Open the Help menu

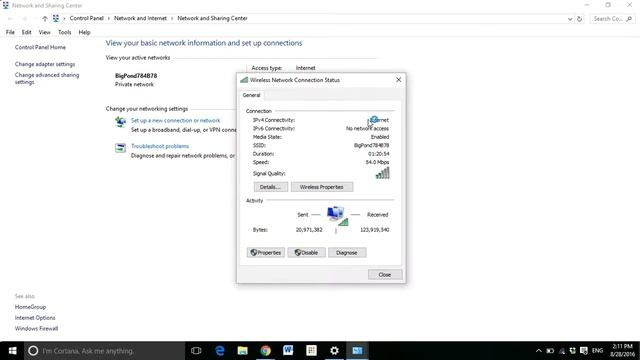(84, 32)
